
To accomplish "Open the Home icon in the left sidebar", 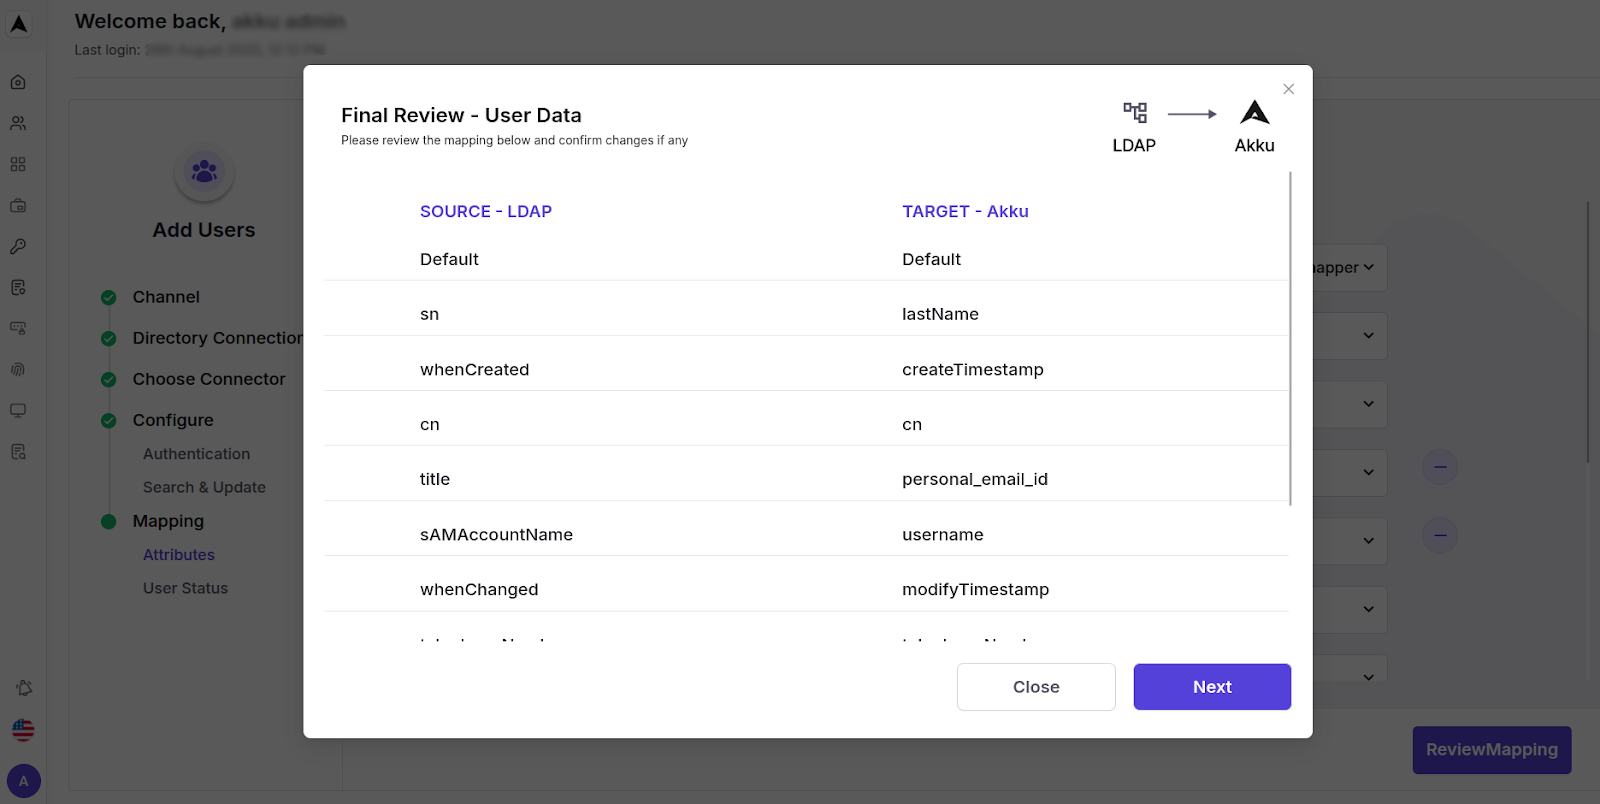I will (18, 82).
